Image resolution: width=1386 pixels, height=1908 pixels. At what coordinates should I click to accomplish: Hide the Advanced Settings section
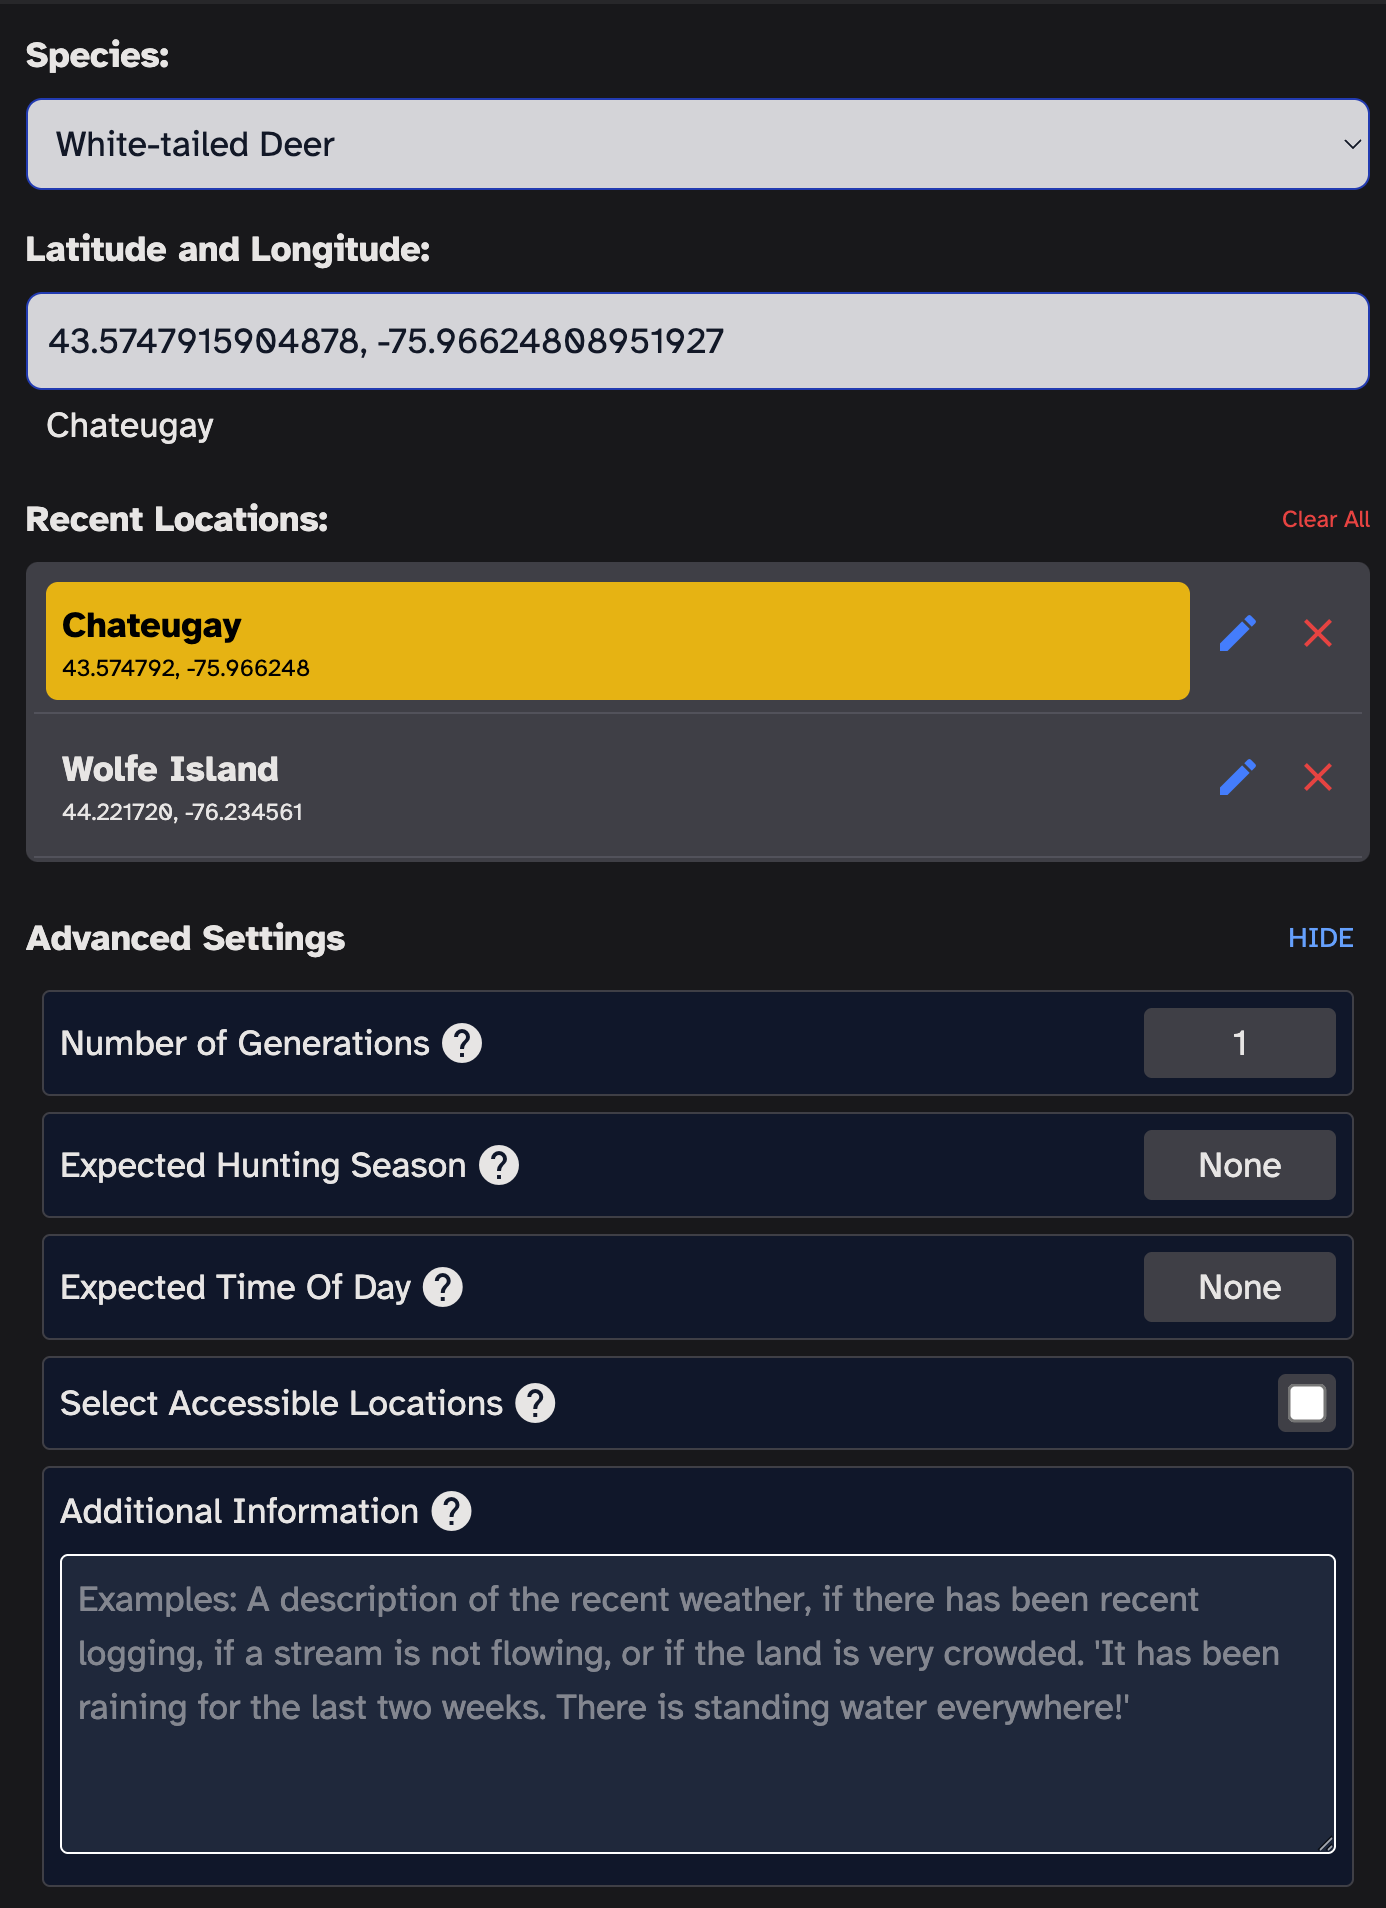click(x=1320, y=938)
